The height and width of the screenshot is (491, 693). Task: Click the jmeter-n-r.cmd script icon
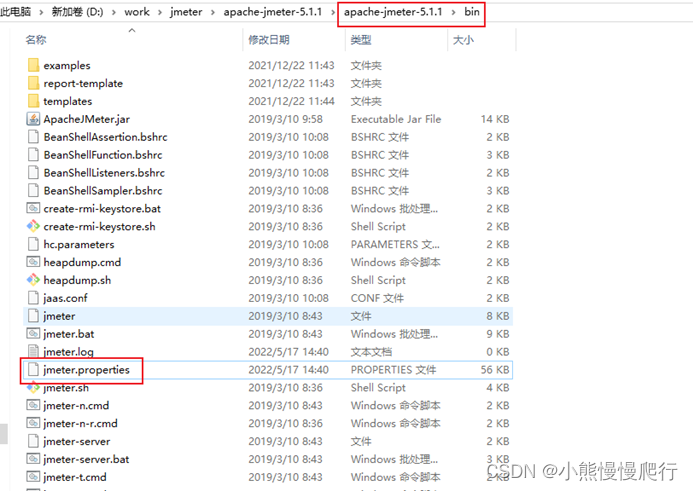click(33, 423)
